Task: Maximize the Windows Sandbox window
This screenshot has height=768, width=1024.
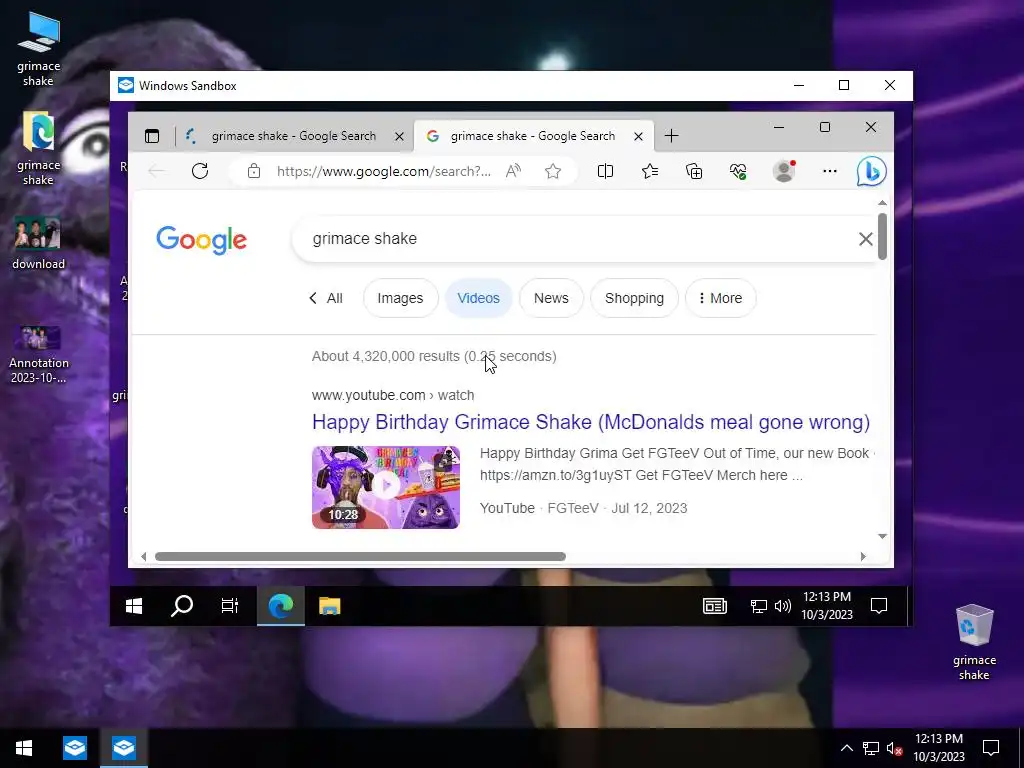Action: pyautogui.click(x=844, y=86)
